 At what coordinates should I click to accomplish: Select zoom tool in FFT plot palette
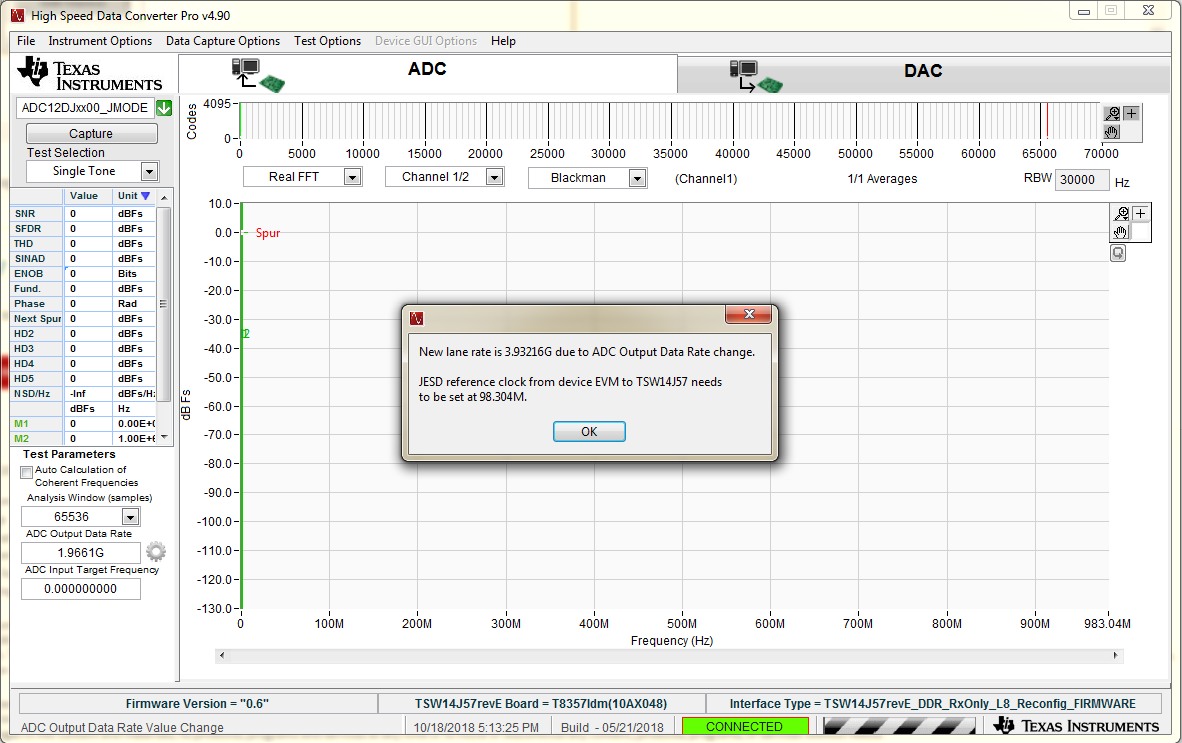point(1122,214)
